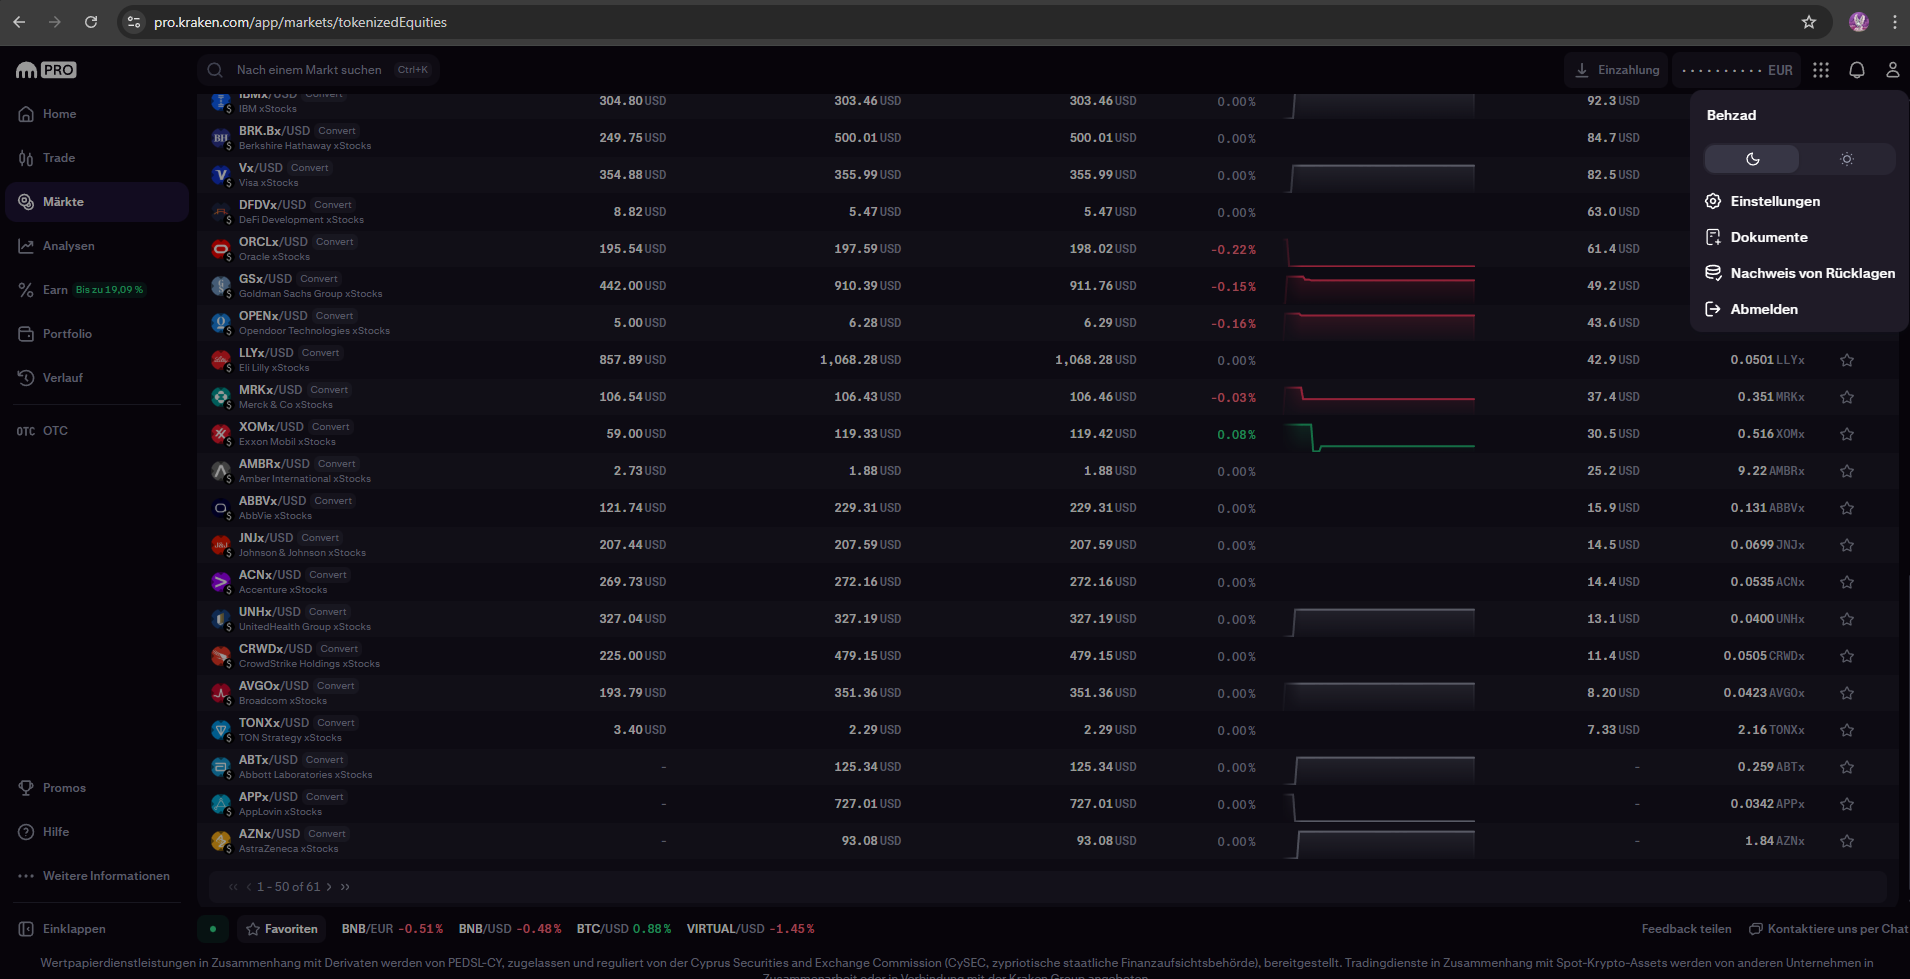This screenshot has width=1910, height=979.
Task: Click Convert next to ORCLx/USD
Action: click(x=335, y=242)
